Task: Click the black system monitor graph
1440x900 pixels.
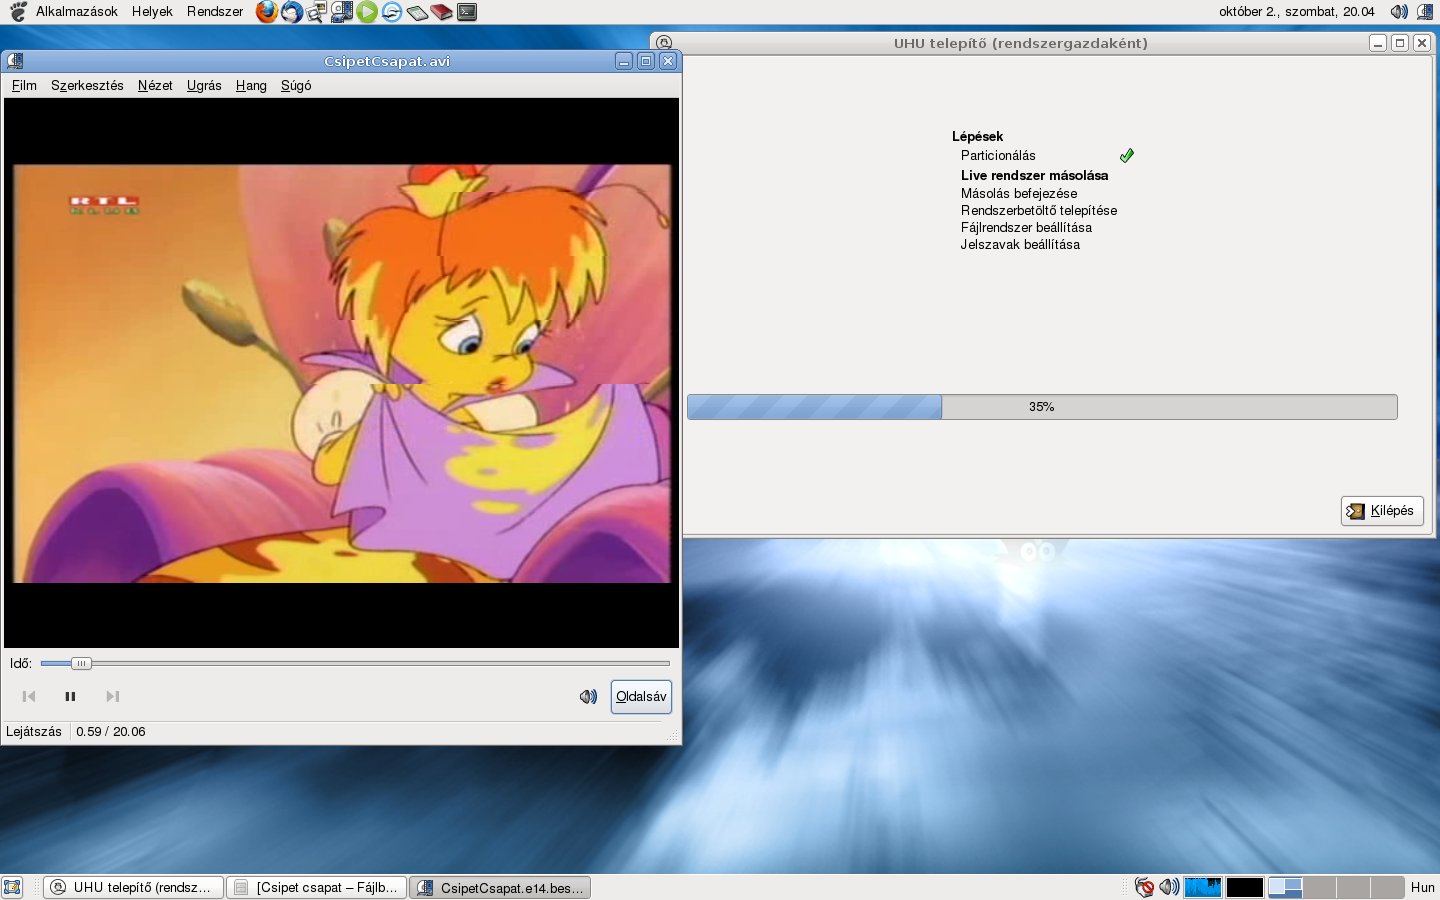Action: pos(1245,887)
